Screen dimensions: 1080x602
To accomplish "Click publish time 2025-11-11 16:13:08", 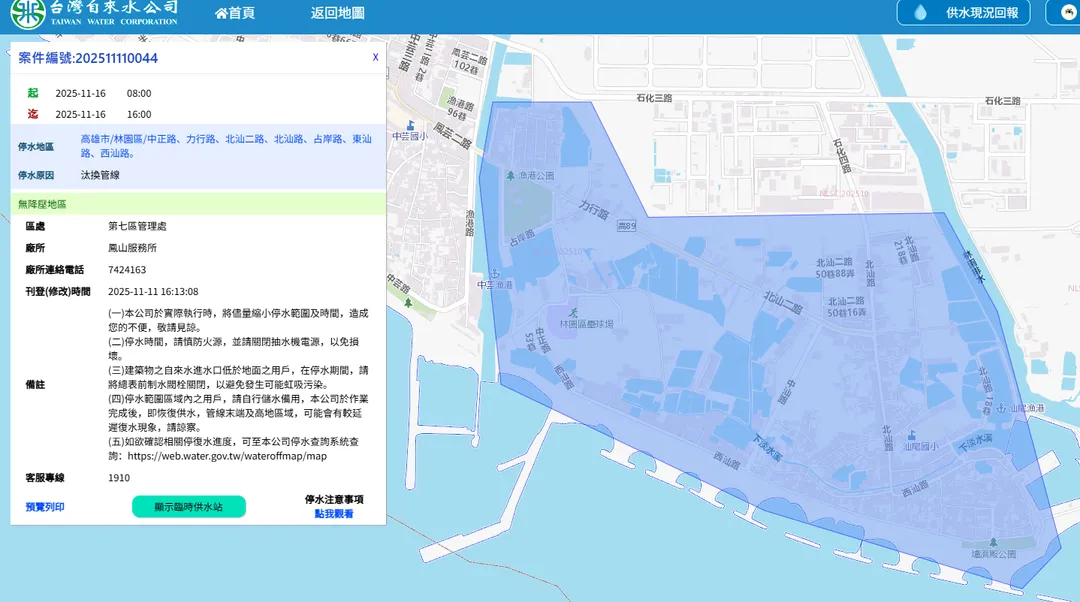I will pos(153,291).
